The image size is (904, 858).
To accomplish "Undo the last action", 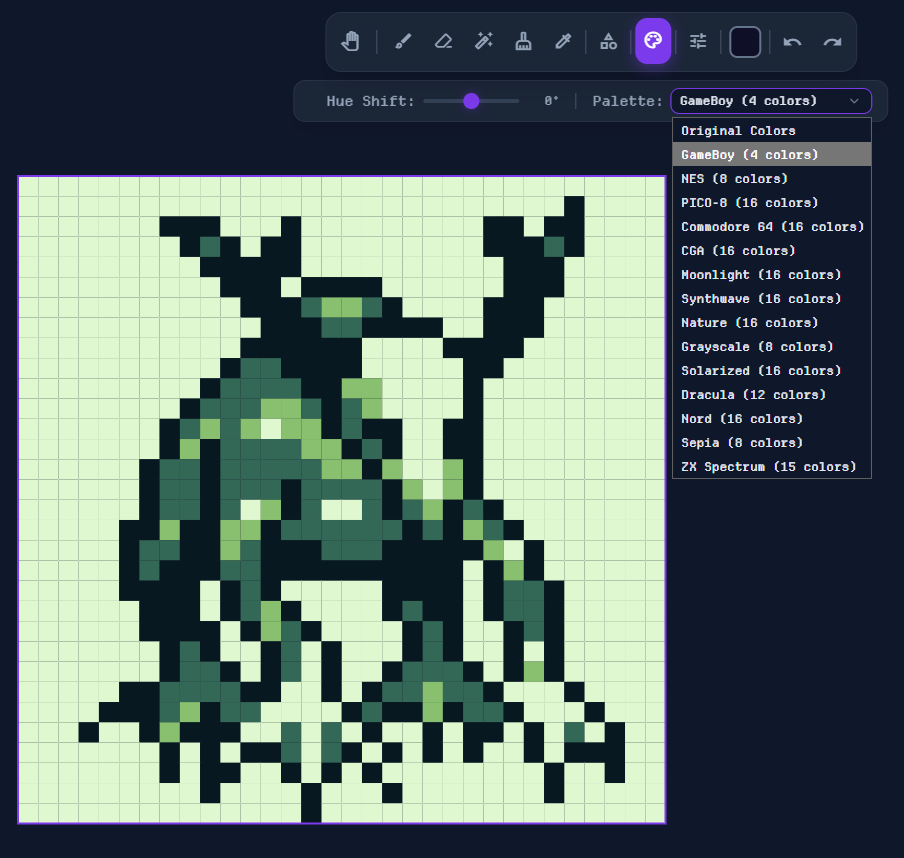I will pos(792,42).
